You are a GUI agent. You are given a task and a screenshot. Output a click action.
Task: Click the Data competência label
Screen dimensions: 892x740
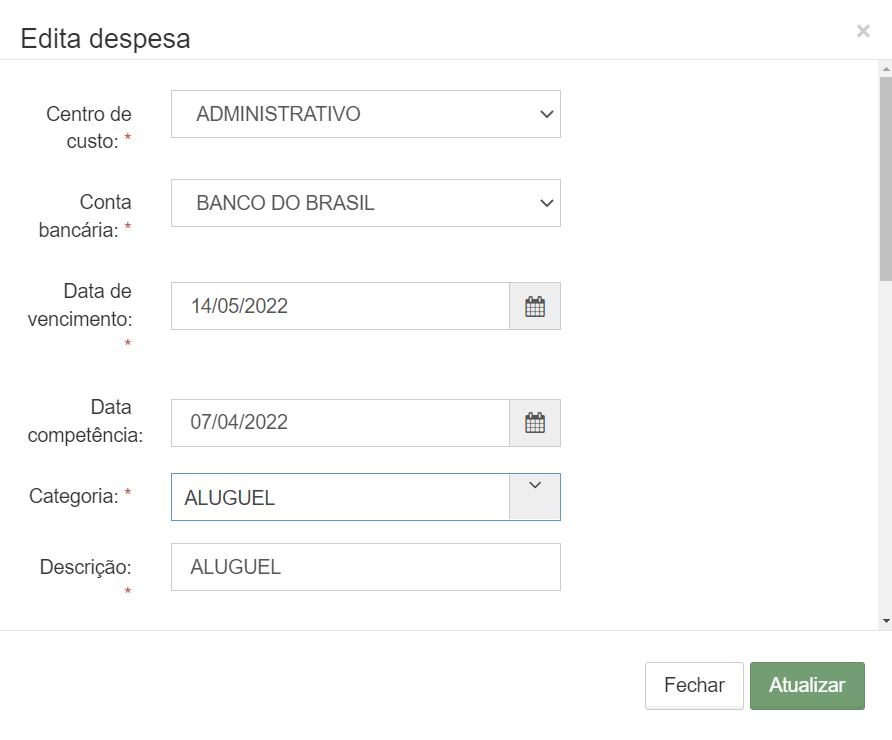click(85, 421)
